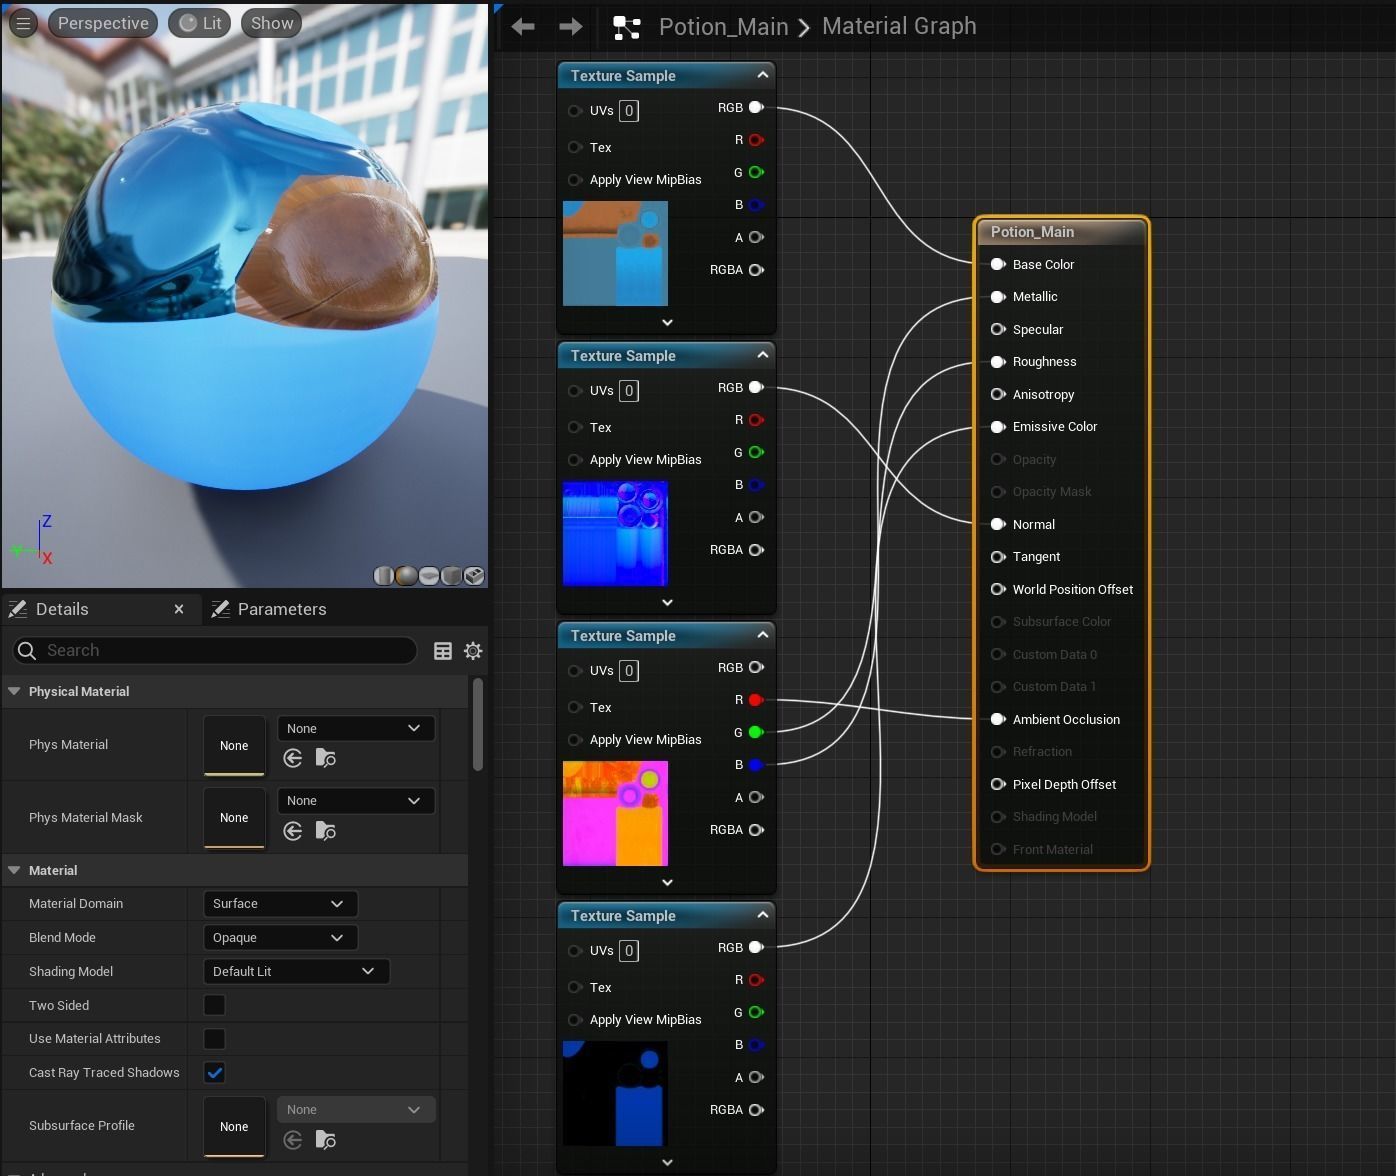Select the sphere preview mesh icon
1396x1176 pixels.
[x=406, y=576]
